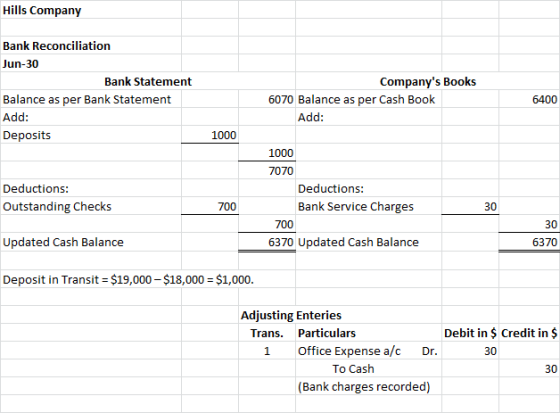Screen dimensions: 560x413
Task: Select the 1000 total below Deposits row
Action: (281, 153)
